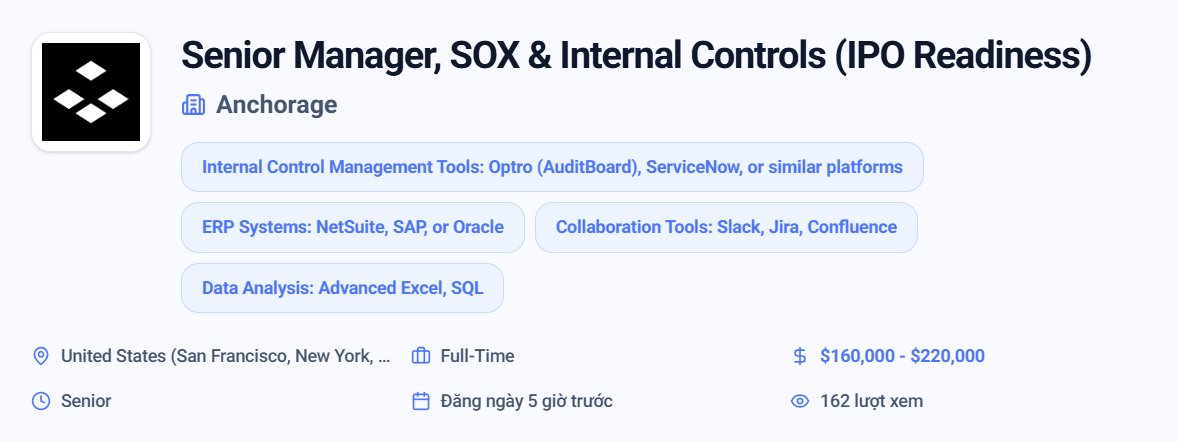Select the Collaboration Tools: Slack, Jira, Confluence tag

726,227
